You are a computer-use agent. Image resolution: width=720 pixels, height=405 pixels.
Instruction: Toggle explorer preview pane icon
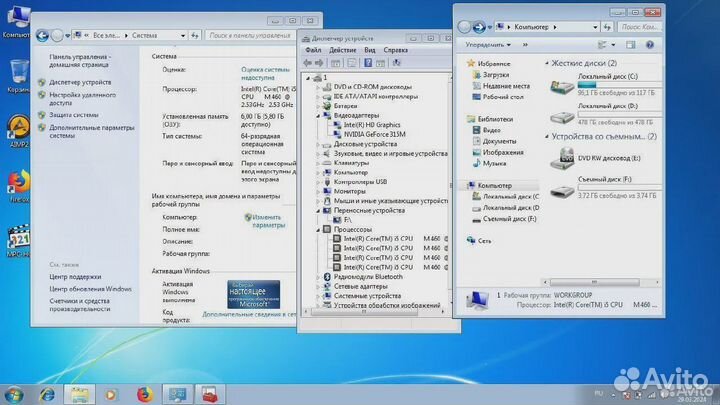point(631,45)
